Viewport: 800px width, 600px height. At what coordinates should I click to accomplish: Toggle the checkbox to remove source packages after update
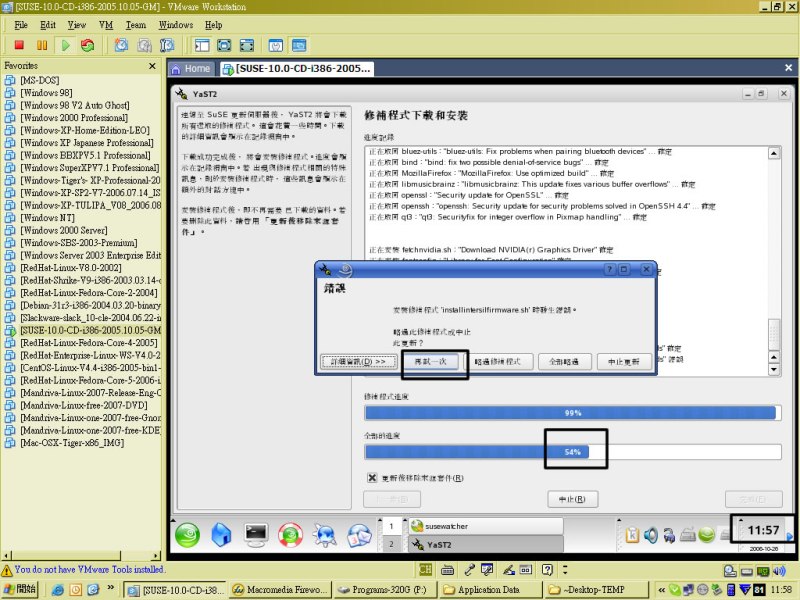click(x=372, y=478)
